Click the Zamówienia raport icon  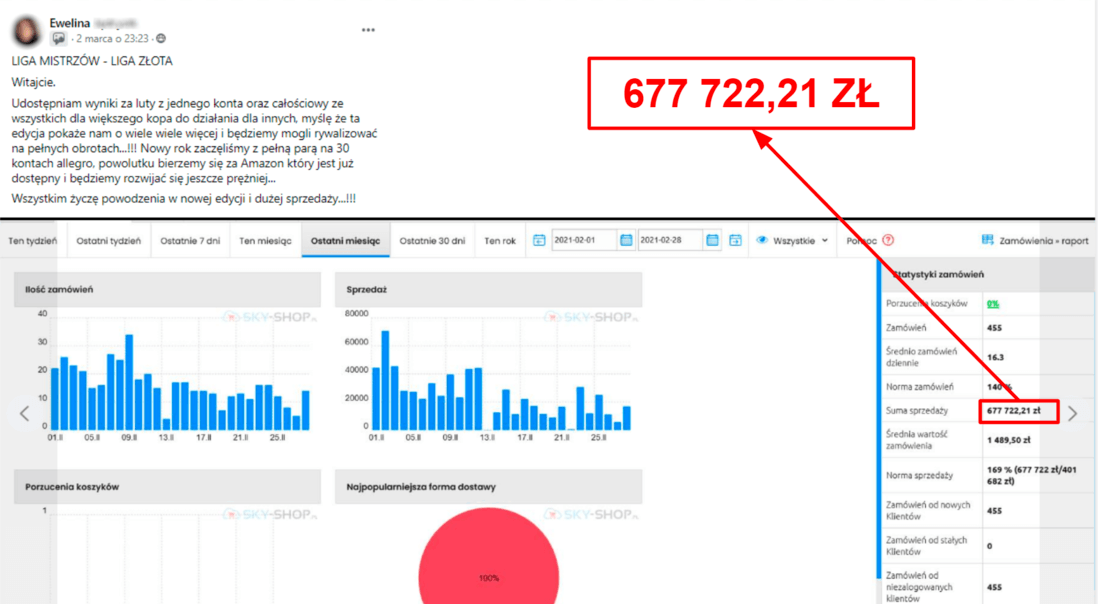point(988,240)
